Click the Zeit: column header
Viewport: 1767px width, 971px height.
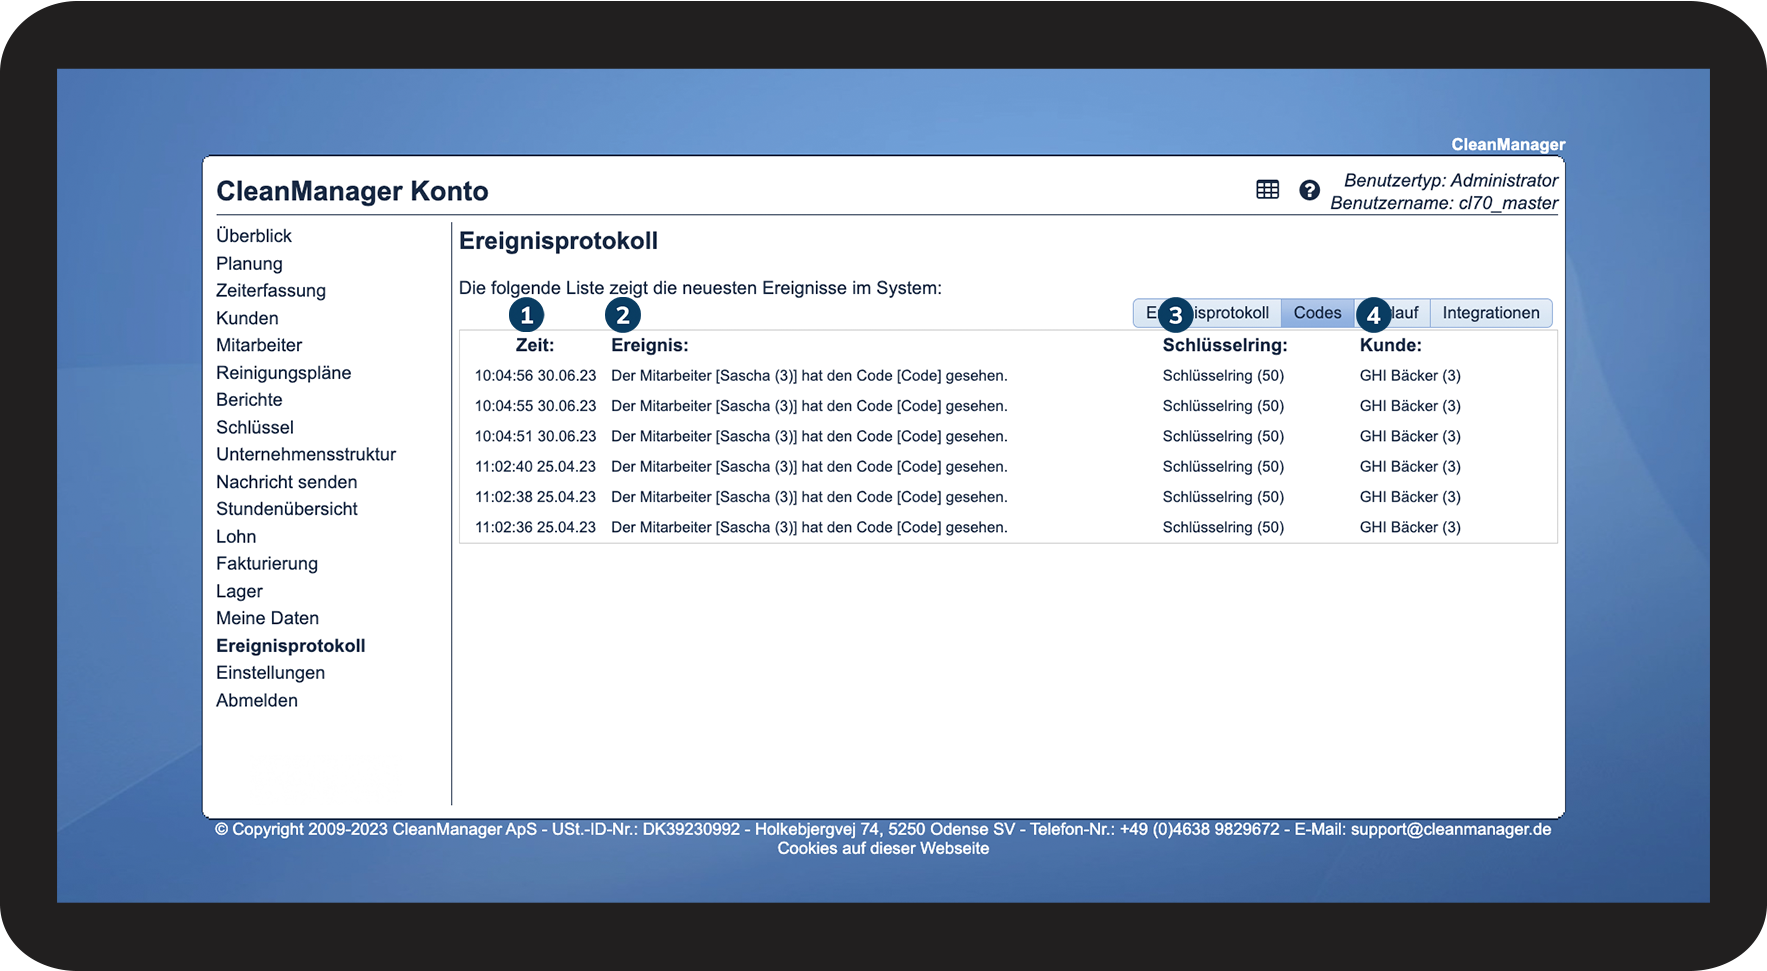535,345
